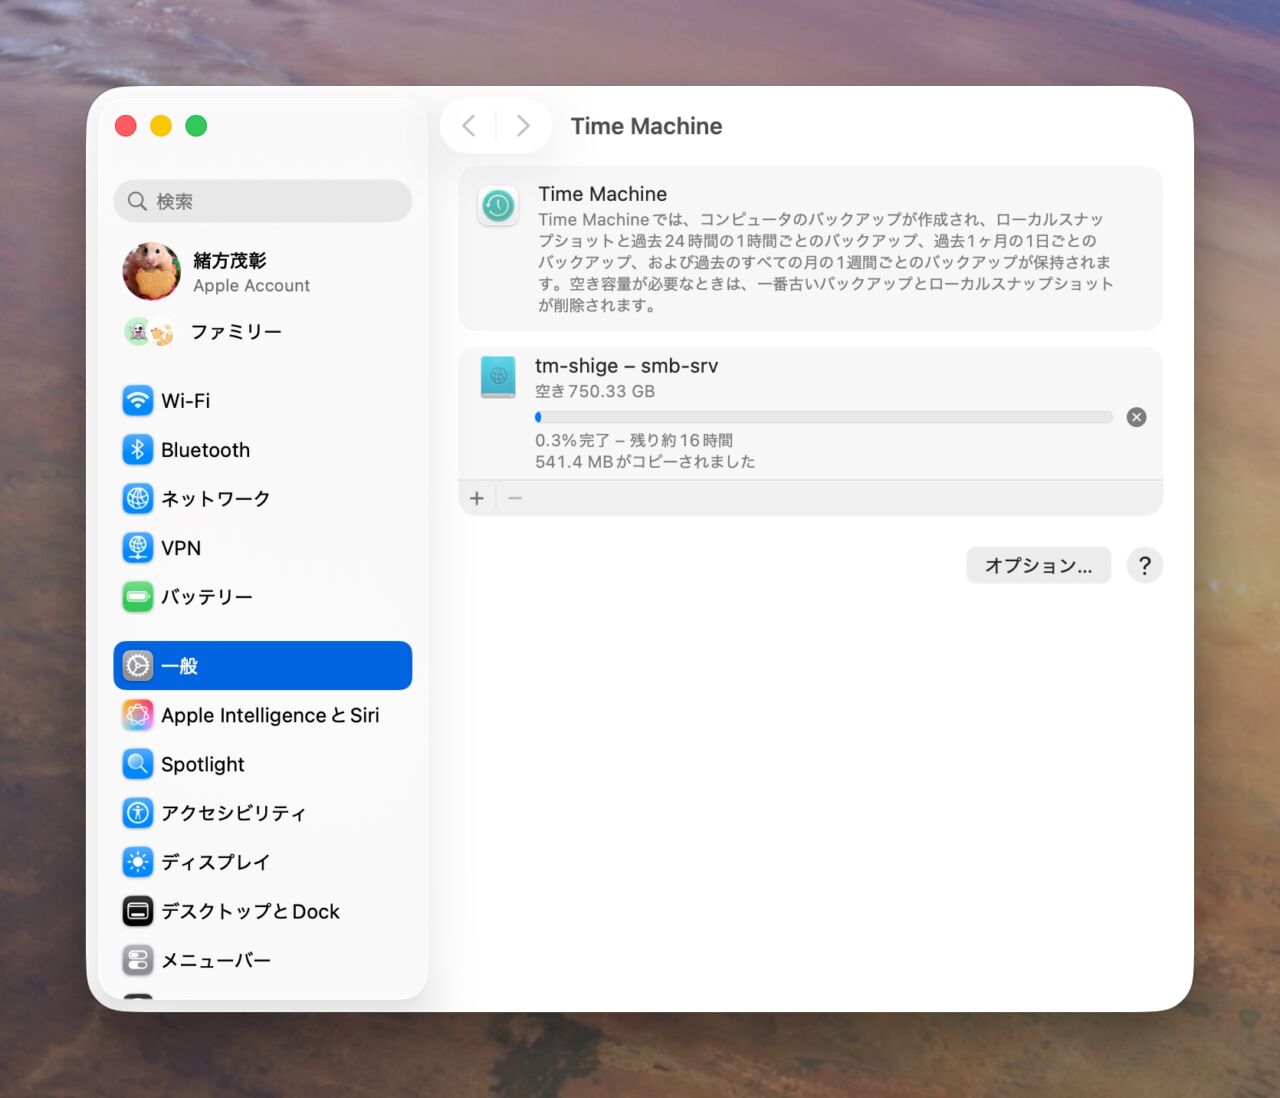Screen dimensions: 1280x1098
Task: Open Time Machine help question mark
Action: point(1145,565)
